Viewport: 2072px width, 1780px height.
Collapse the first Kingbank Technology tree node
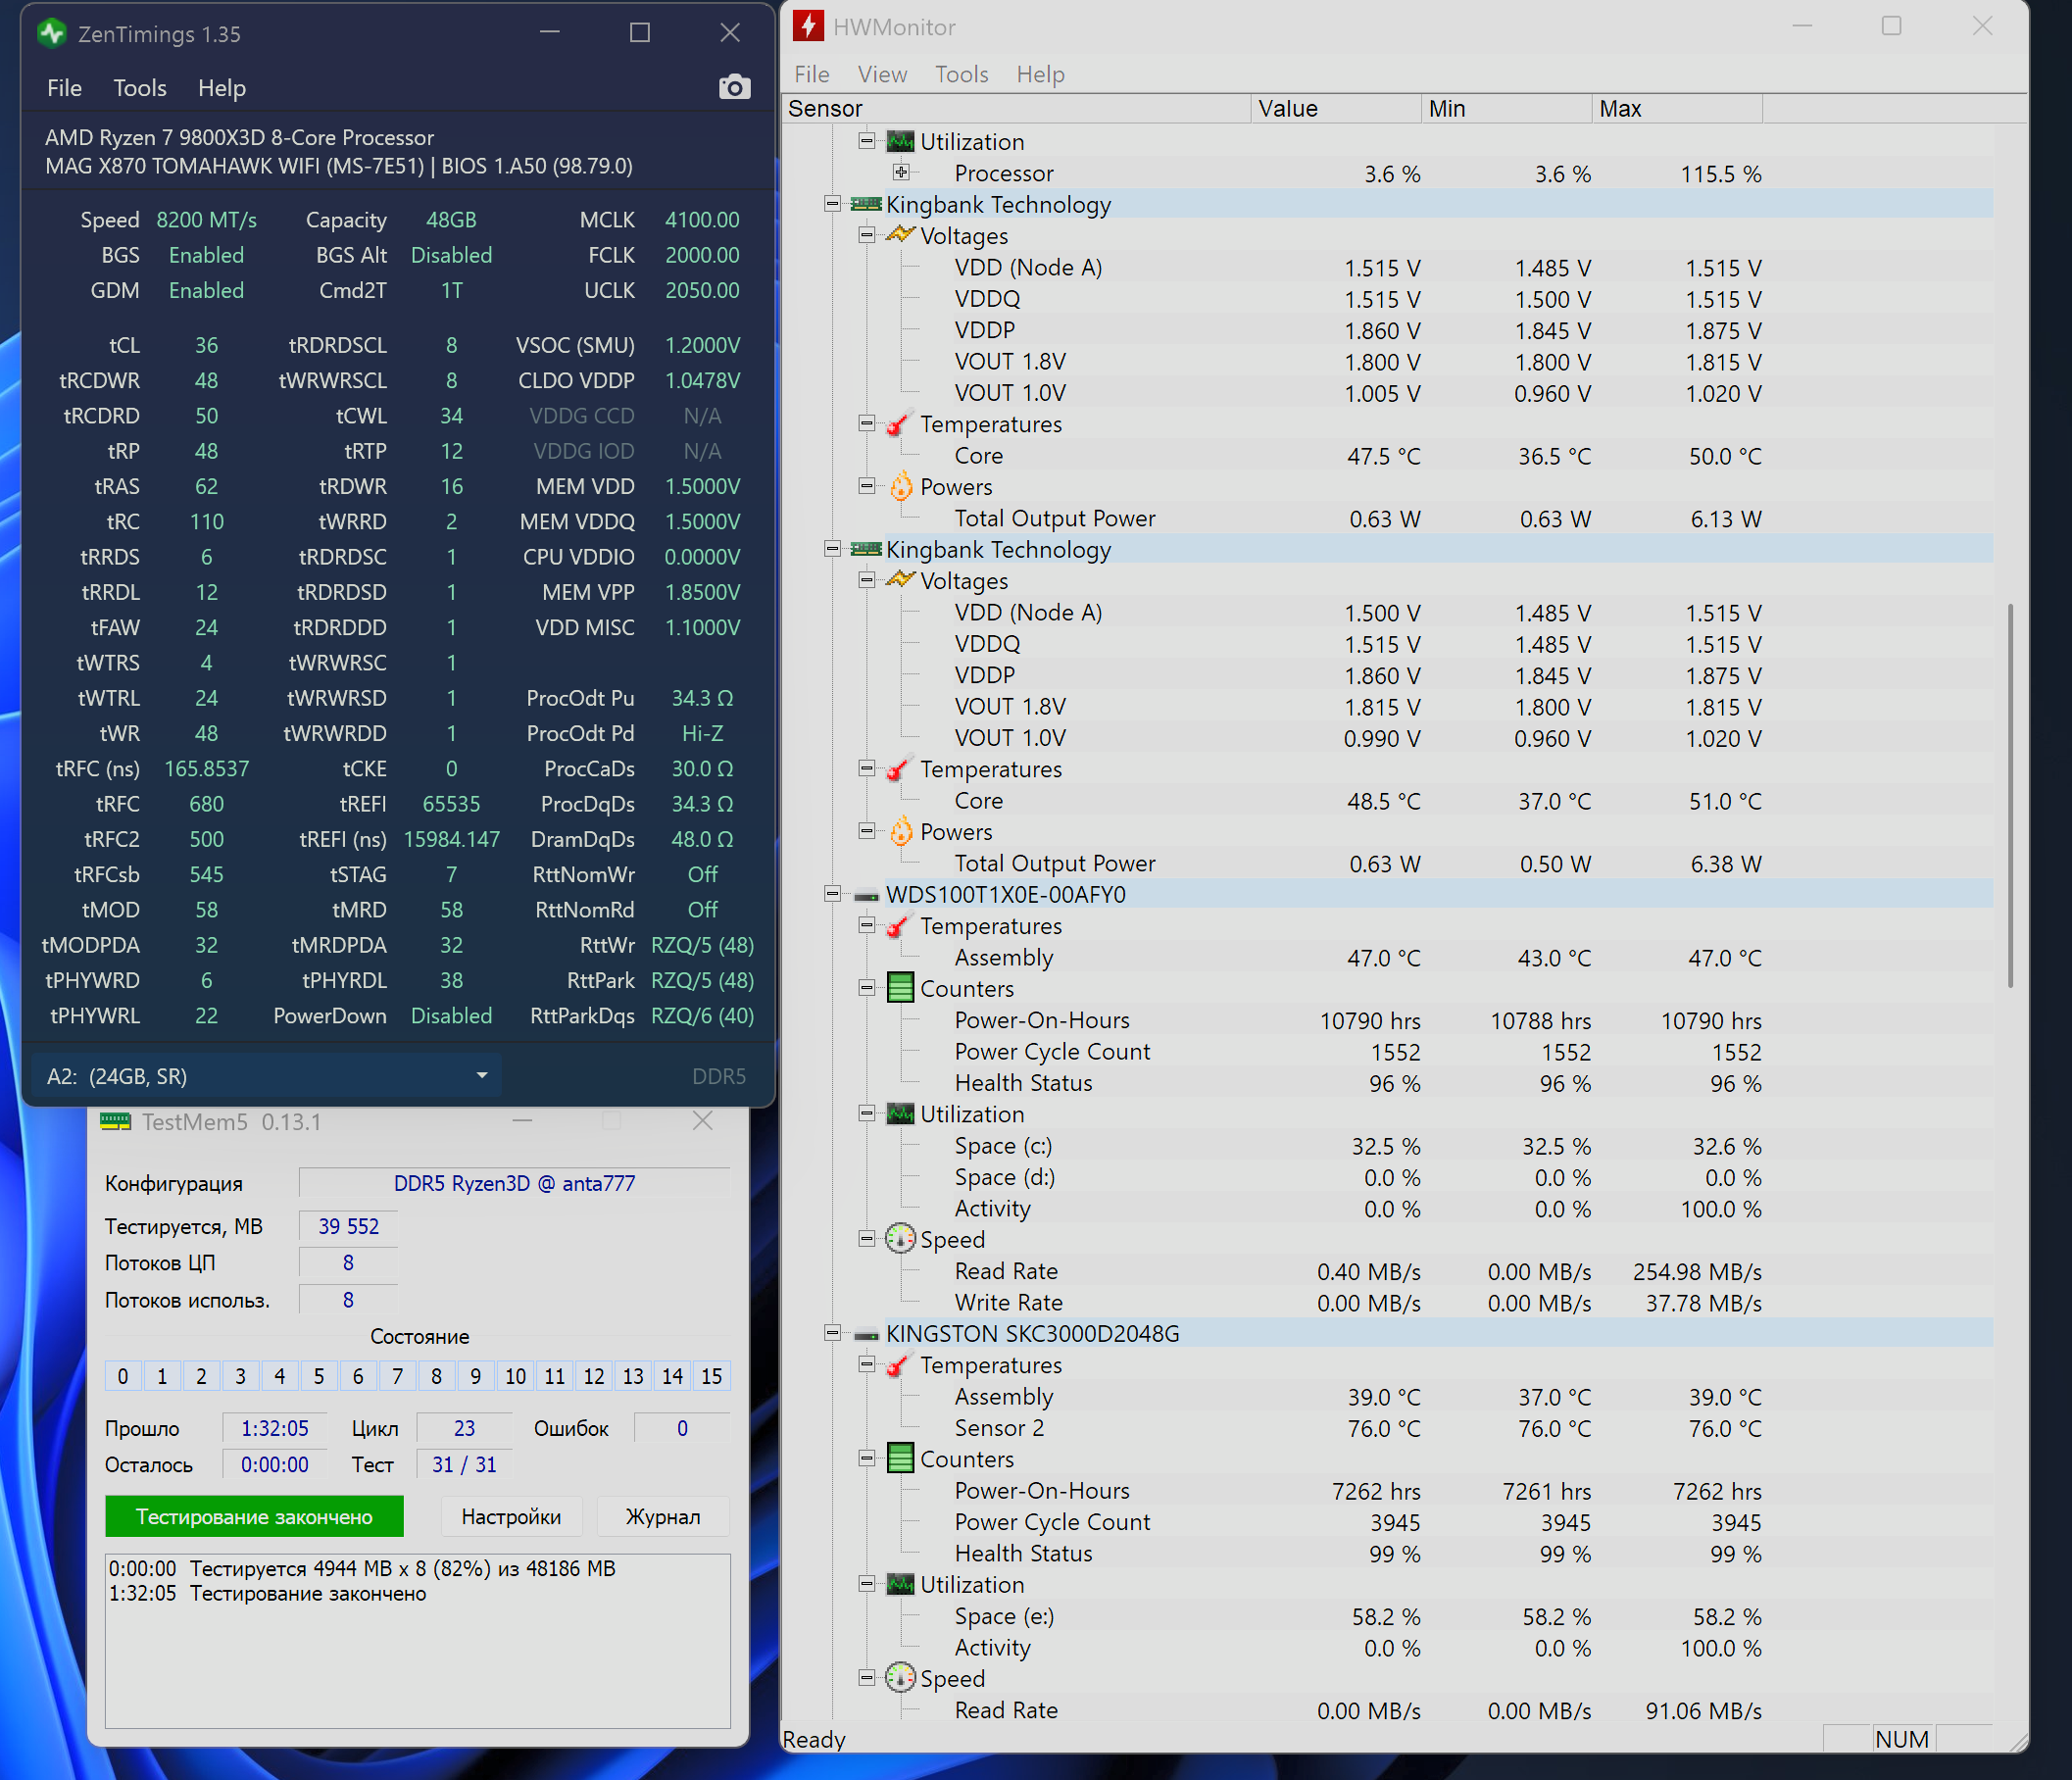[x=831, y=204]
